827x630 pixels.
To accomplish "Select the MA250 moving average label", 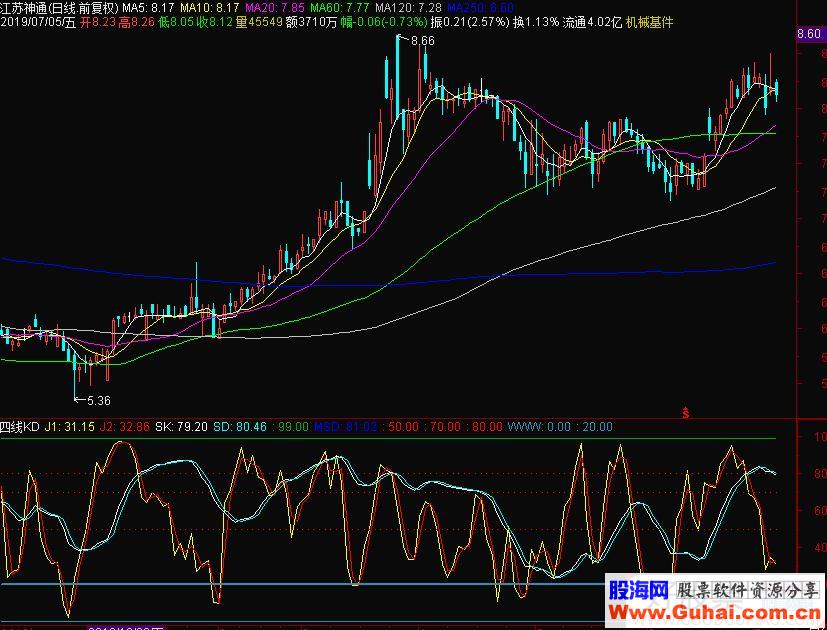I will pos(480,8).
